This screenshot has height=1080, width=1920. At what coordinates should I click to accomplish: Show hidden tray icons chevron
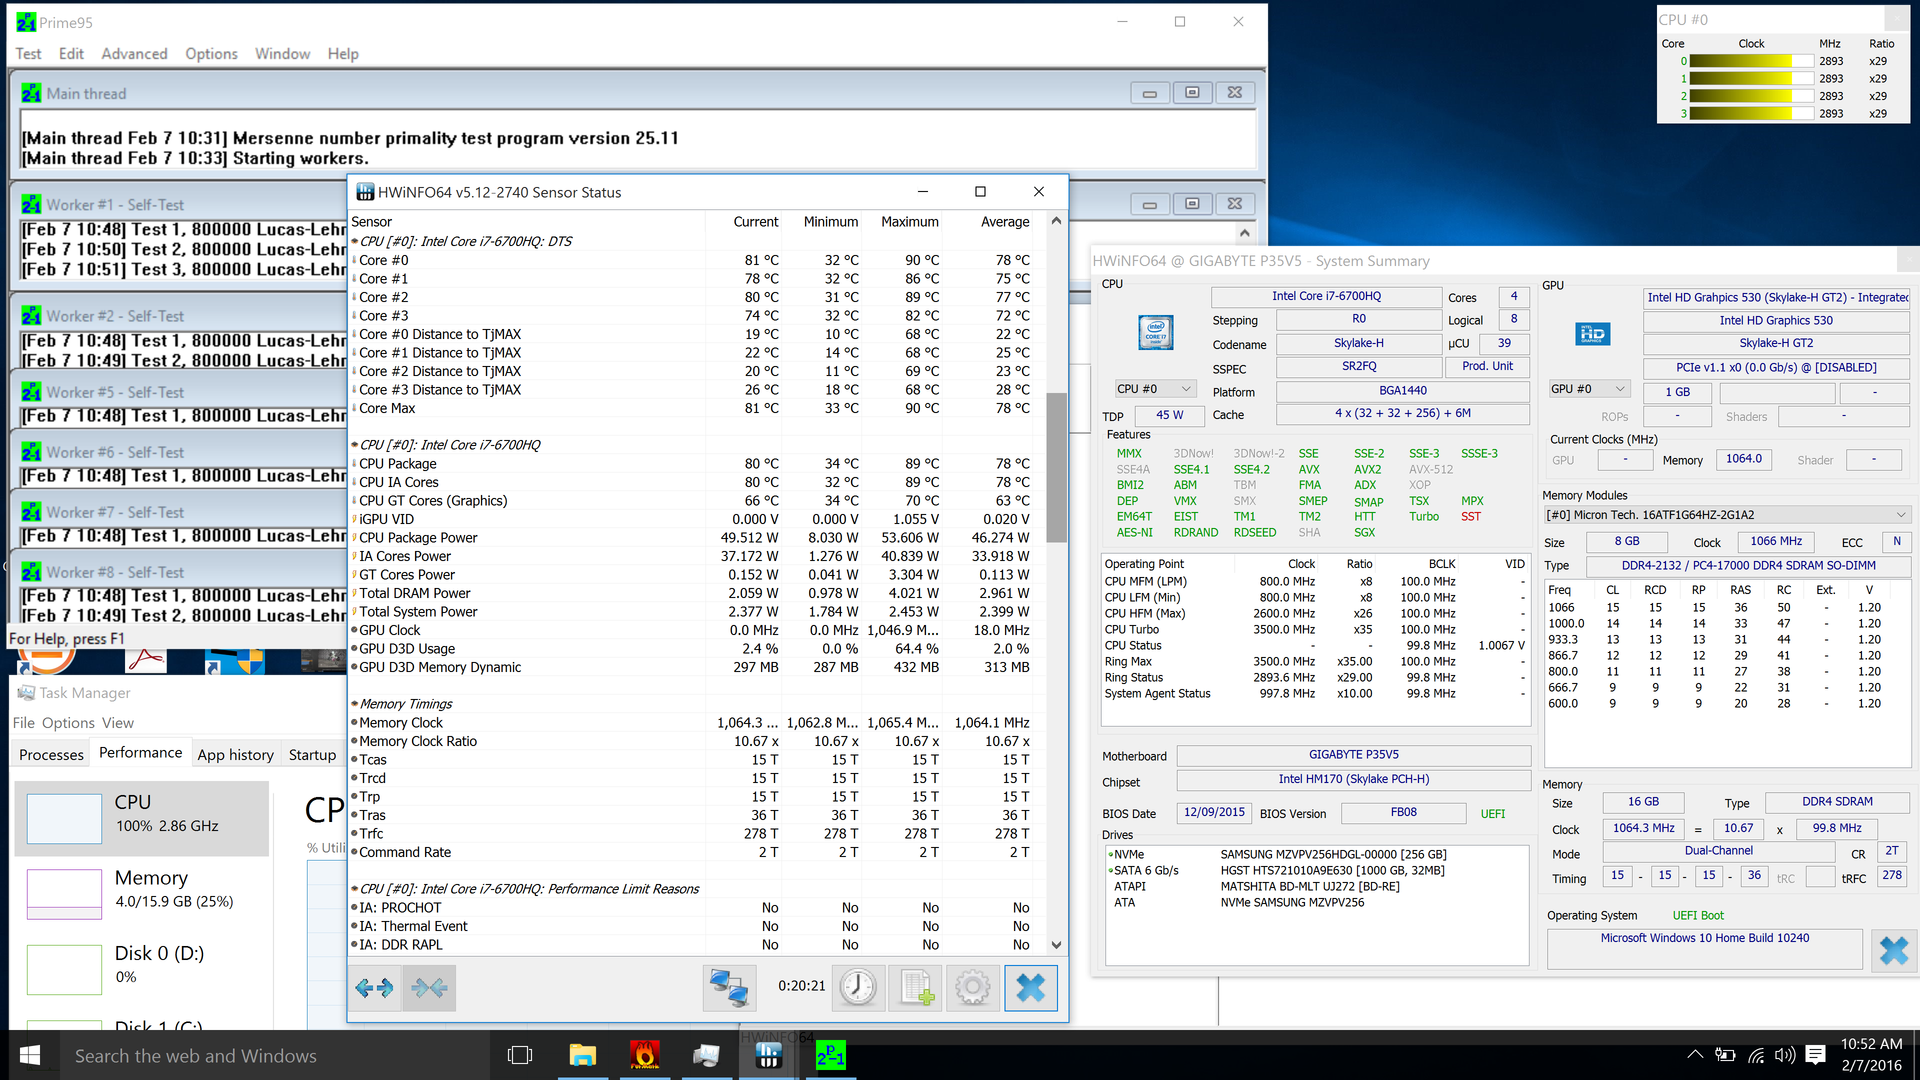coord(1695,1054)
